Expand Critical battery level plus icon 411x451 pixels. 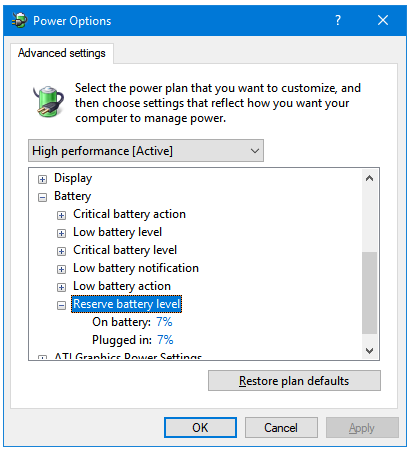(x=61, y=251)
